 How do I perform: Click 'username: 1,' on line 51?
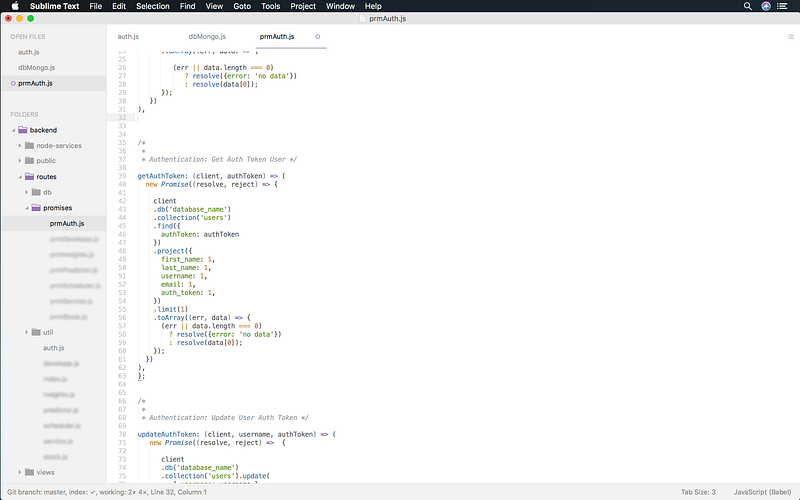coord(184,276)
